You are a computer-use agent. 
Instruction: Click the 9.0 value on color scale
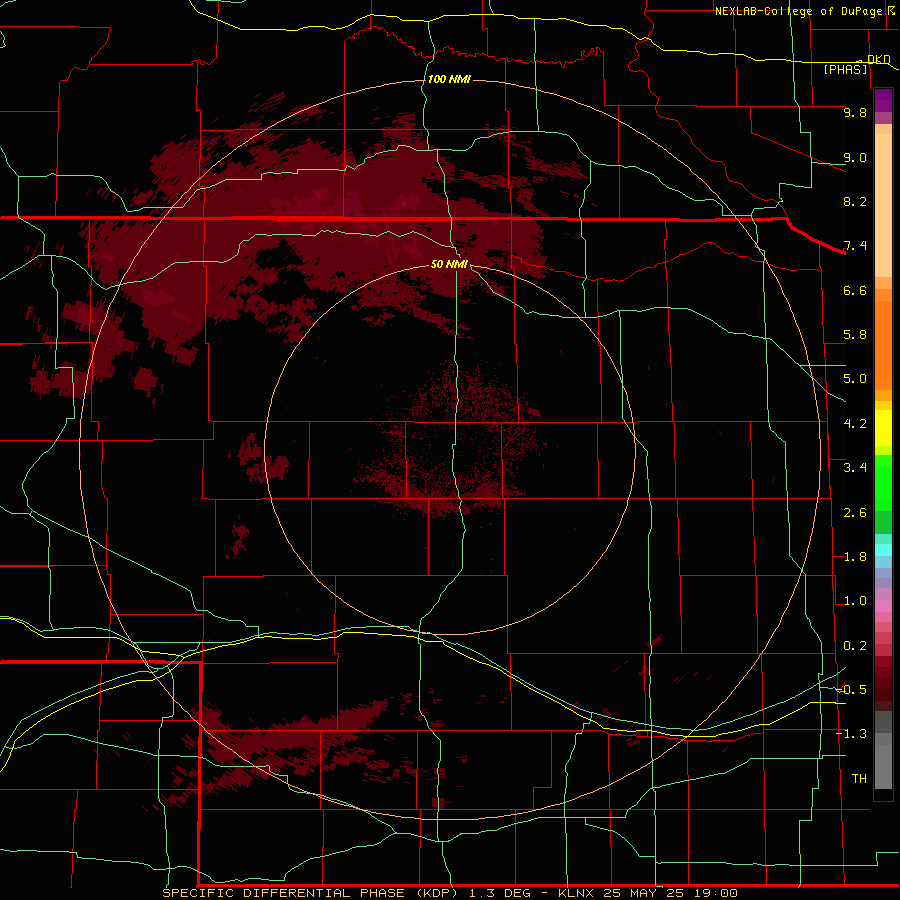855,157
